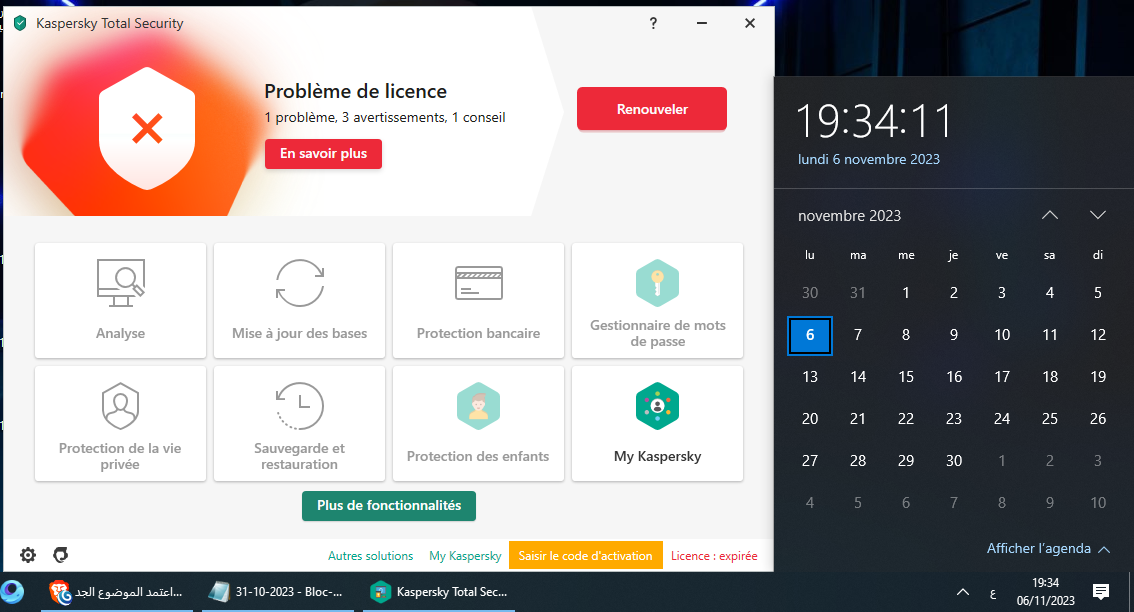The width and height of the screenshot is (1134, 612).
Task: Click the novembre 2023 calendar header
Action: 849,216
